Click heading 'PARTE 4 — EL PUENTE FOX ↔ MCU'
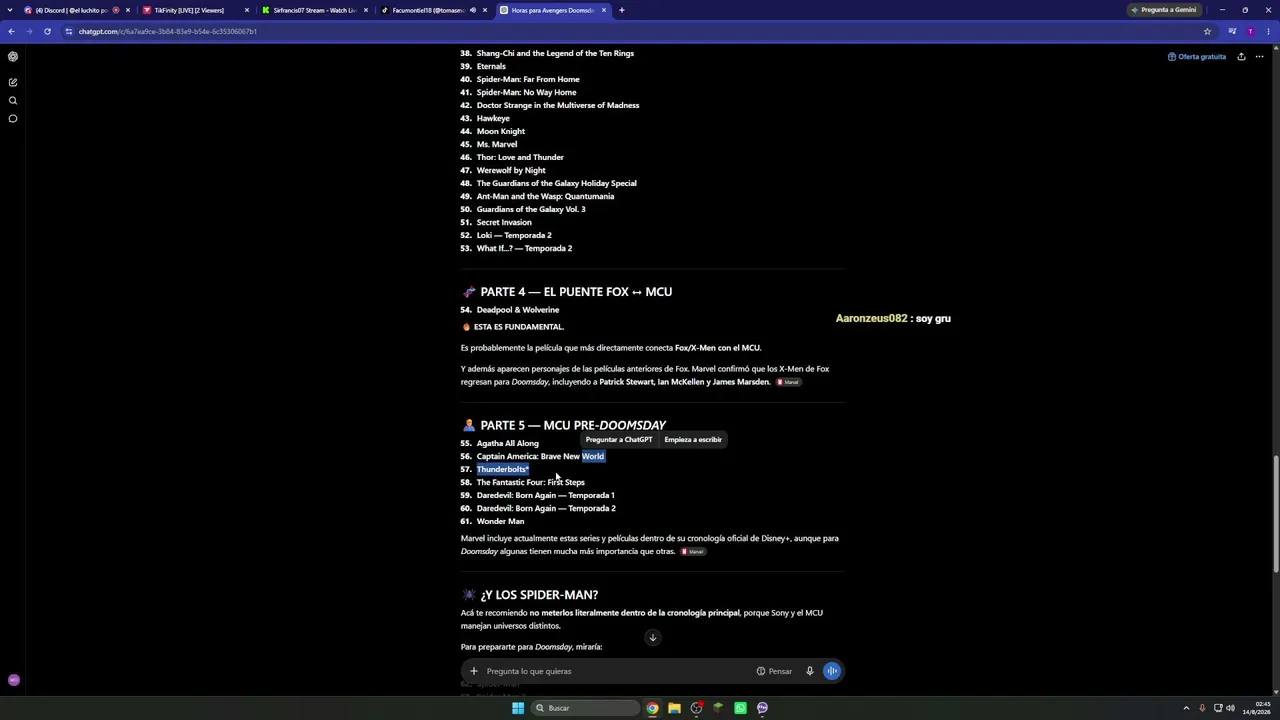This screenshot has height=720, width=1280. tap(576, 292)
